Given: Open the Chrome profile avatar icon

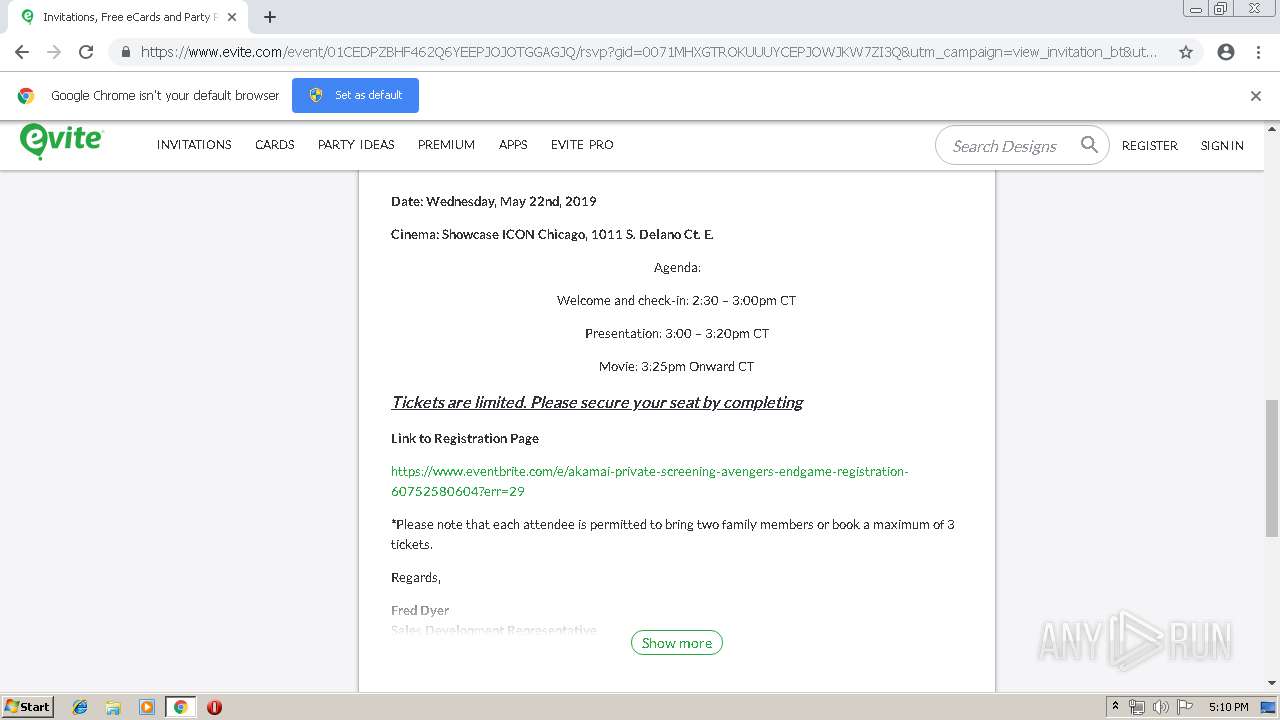Looking at the screenshot, I should (1226, 52).
